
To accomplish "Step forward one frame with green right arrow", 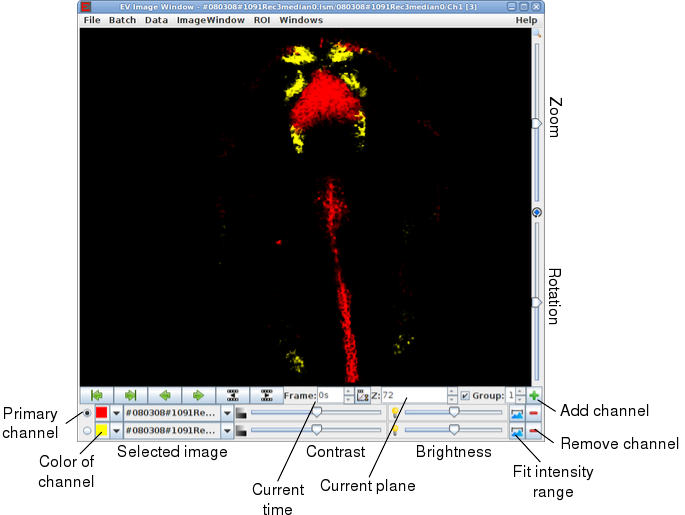I will (x=198, y=395).
